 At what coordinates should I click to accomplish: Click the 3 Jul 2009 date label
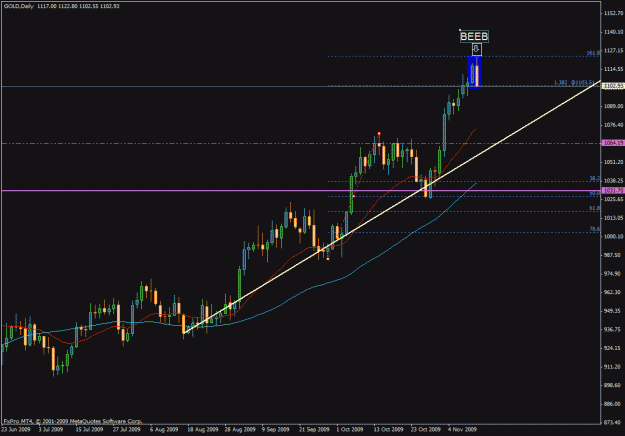pyautogui.click(x=51, y=430)
